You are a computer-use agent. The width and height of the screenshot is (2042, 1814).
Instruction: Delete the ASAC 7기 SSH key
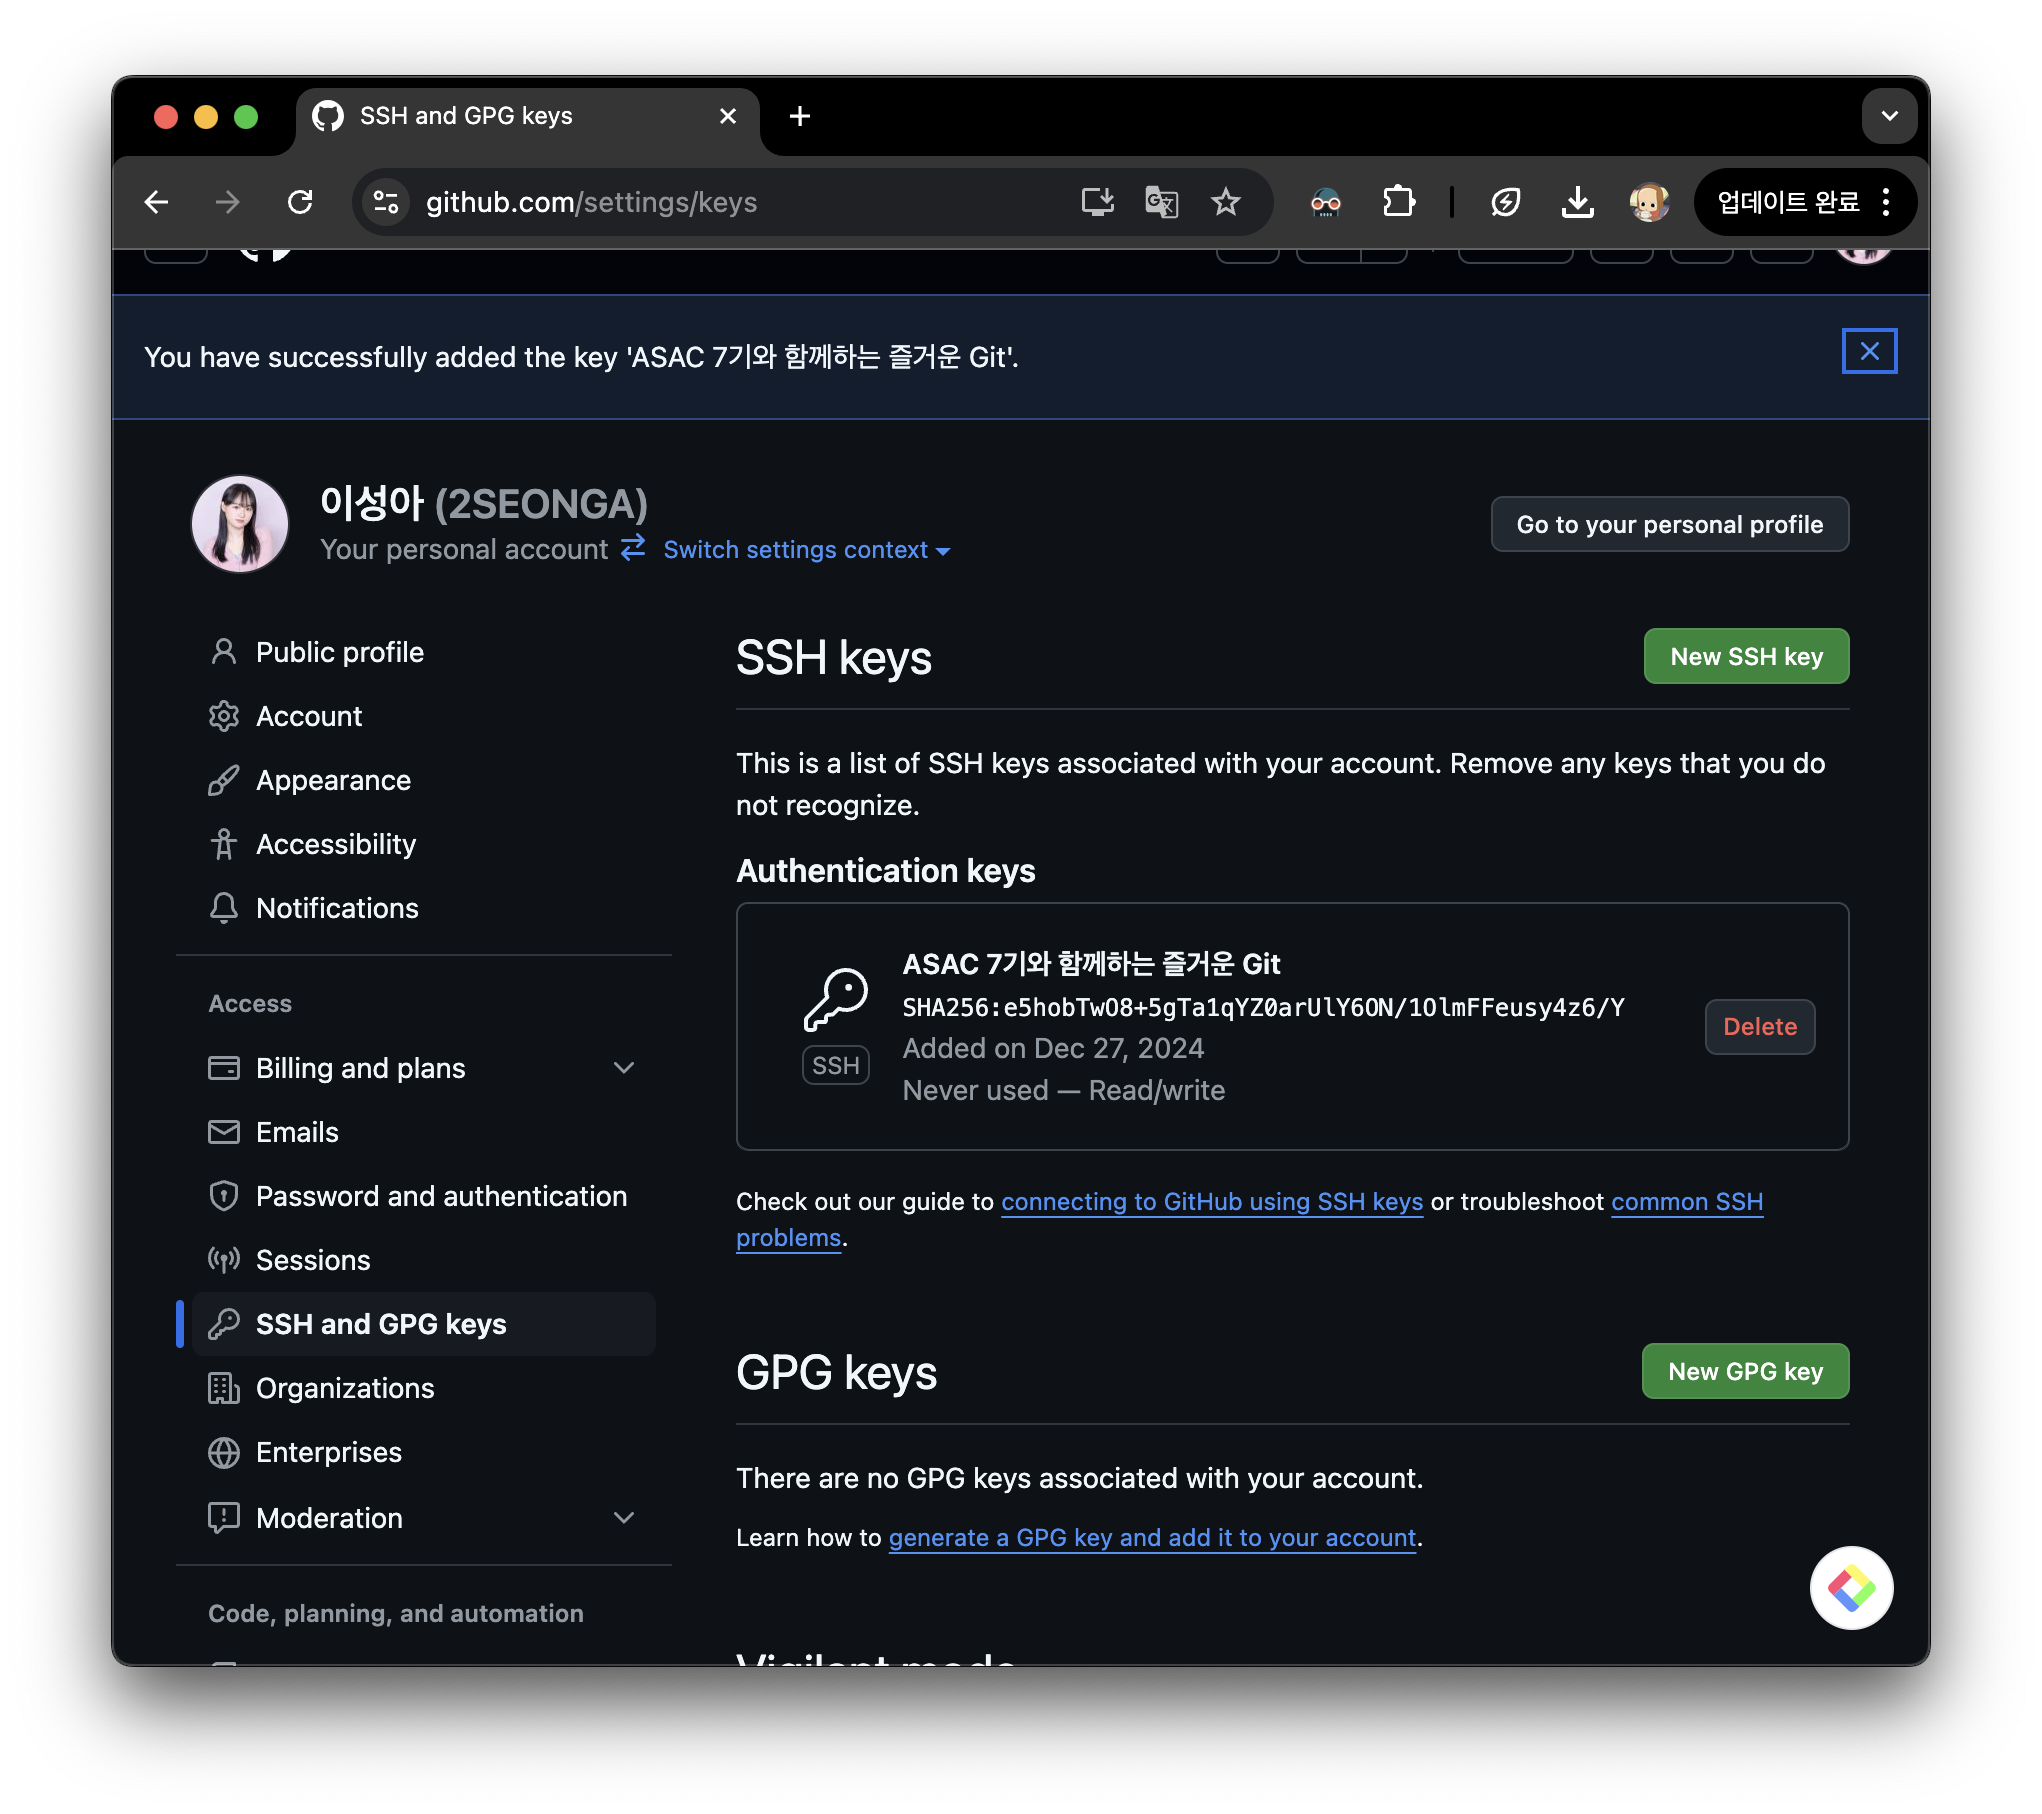(1759, 1026)
